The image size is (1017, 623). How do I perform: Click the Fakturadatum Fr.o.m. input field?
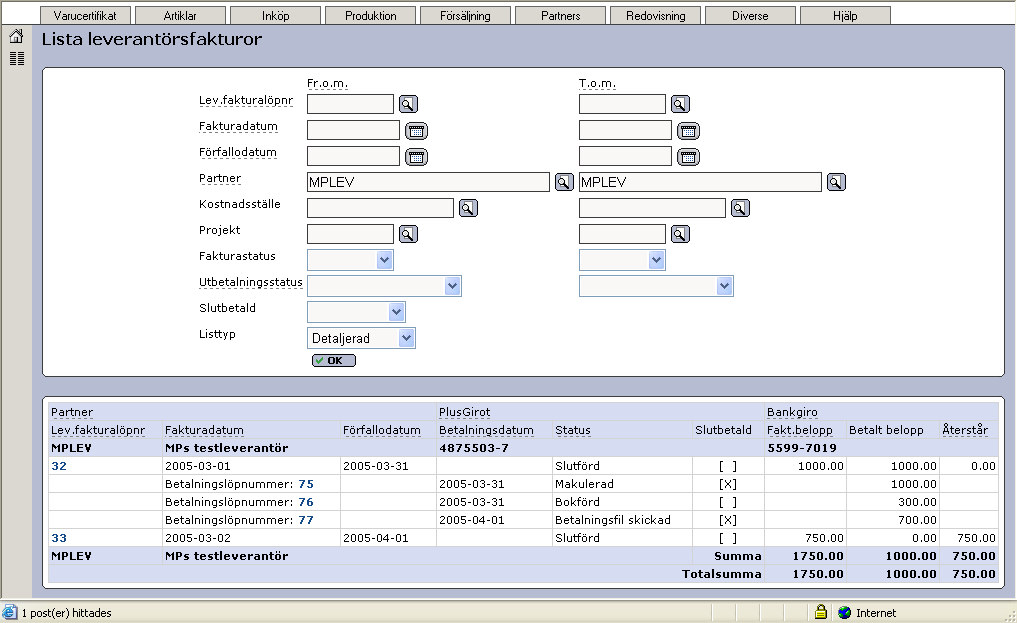(353, 130)
